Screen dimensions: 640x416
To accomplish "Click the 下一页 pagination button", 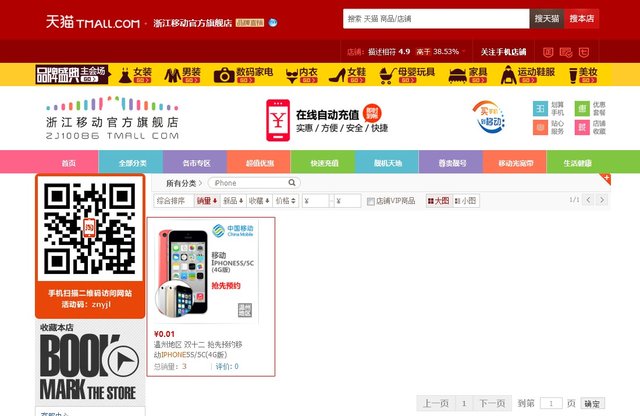I will coord(492,403).
